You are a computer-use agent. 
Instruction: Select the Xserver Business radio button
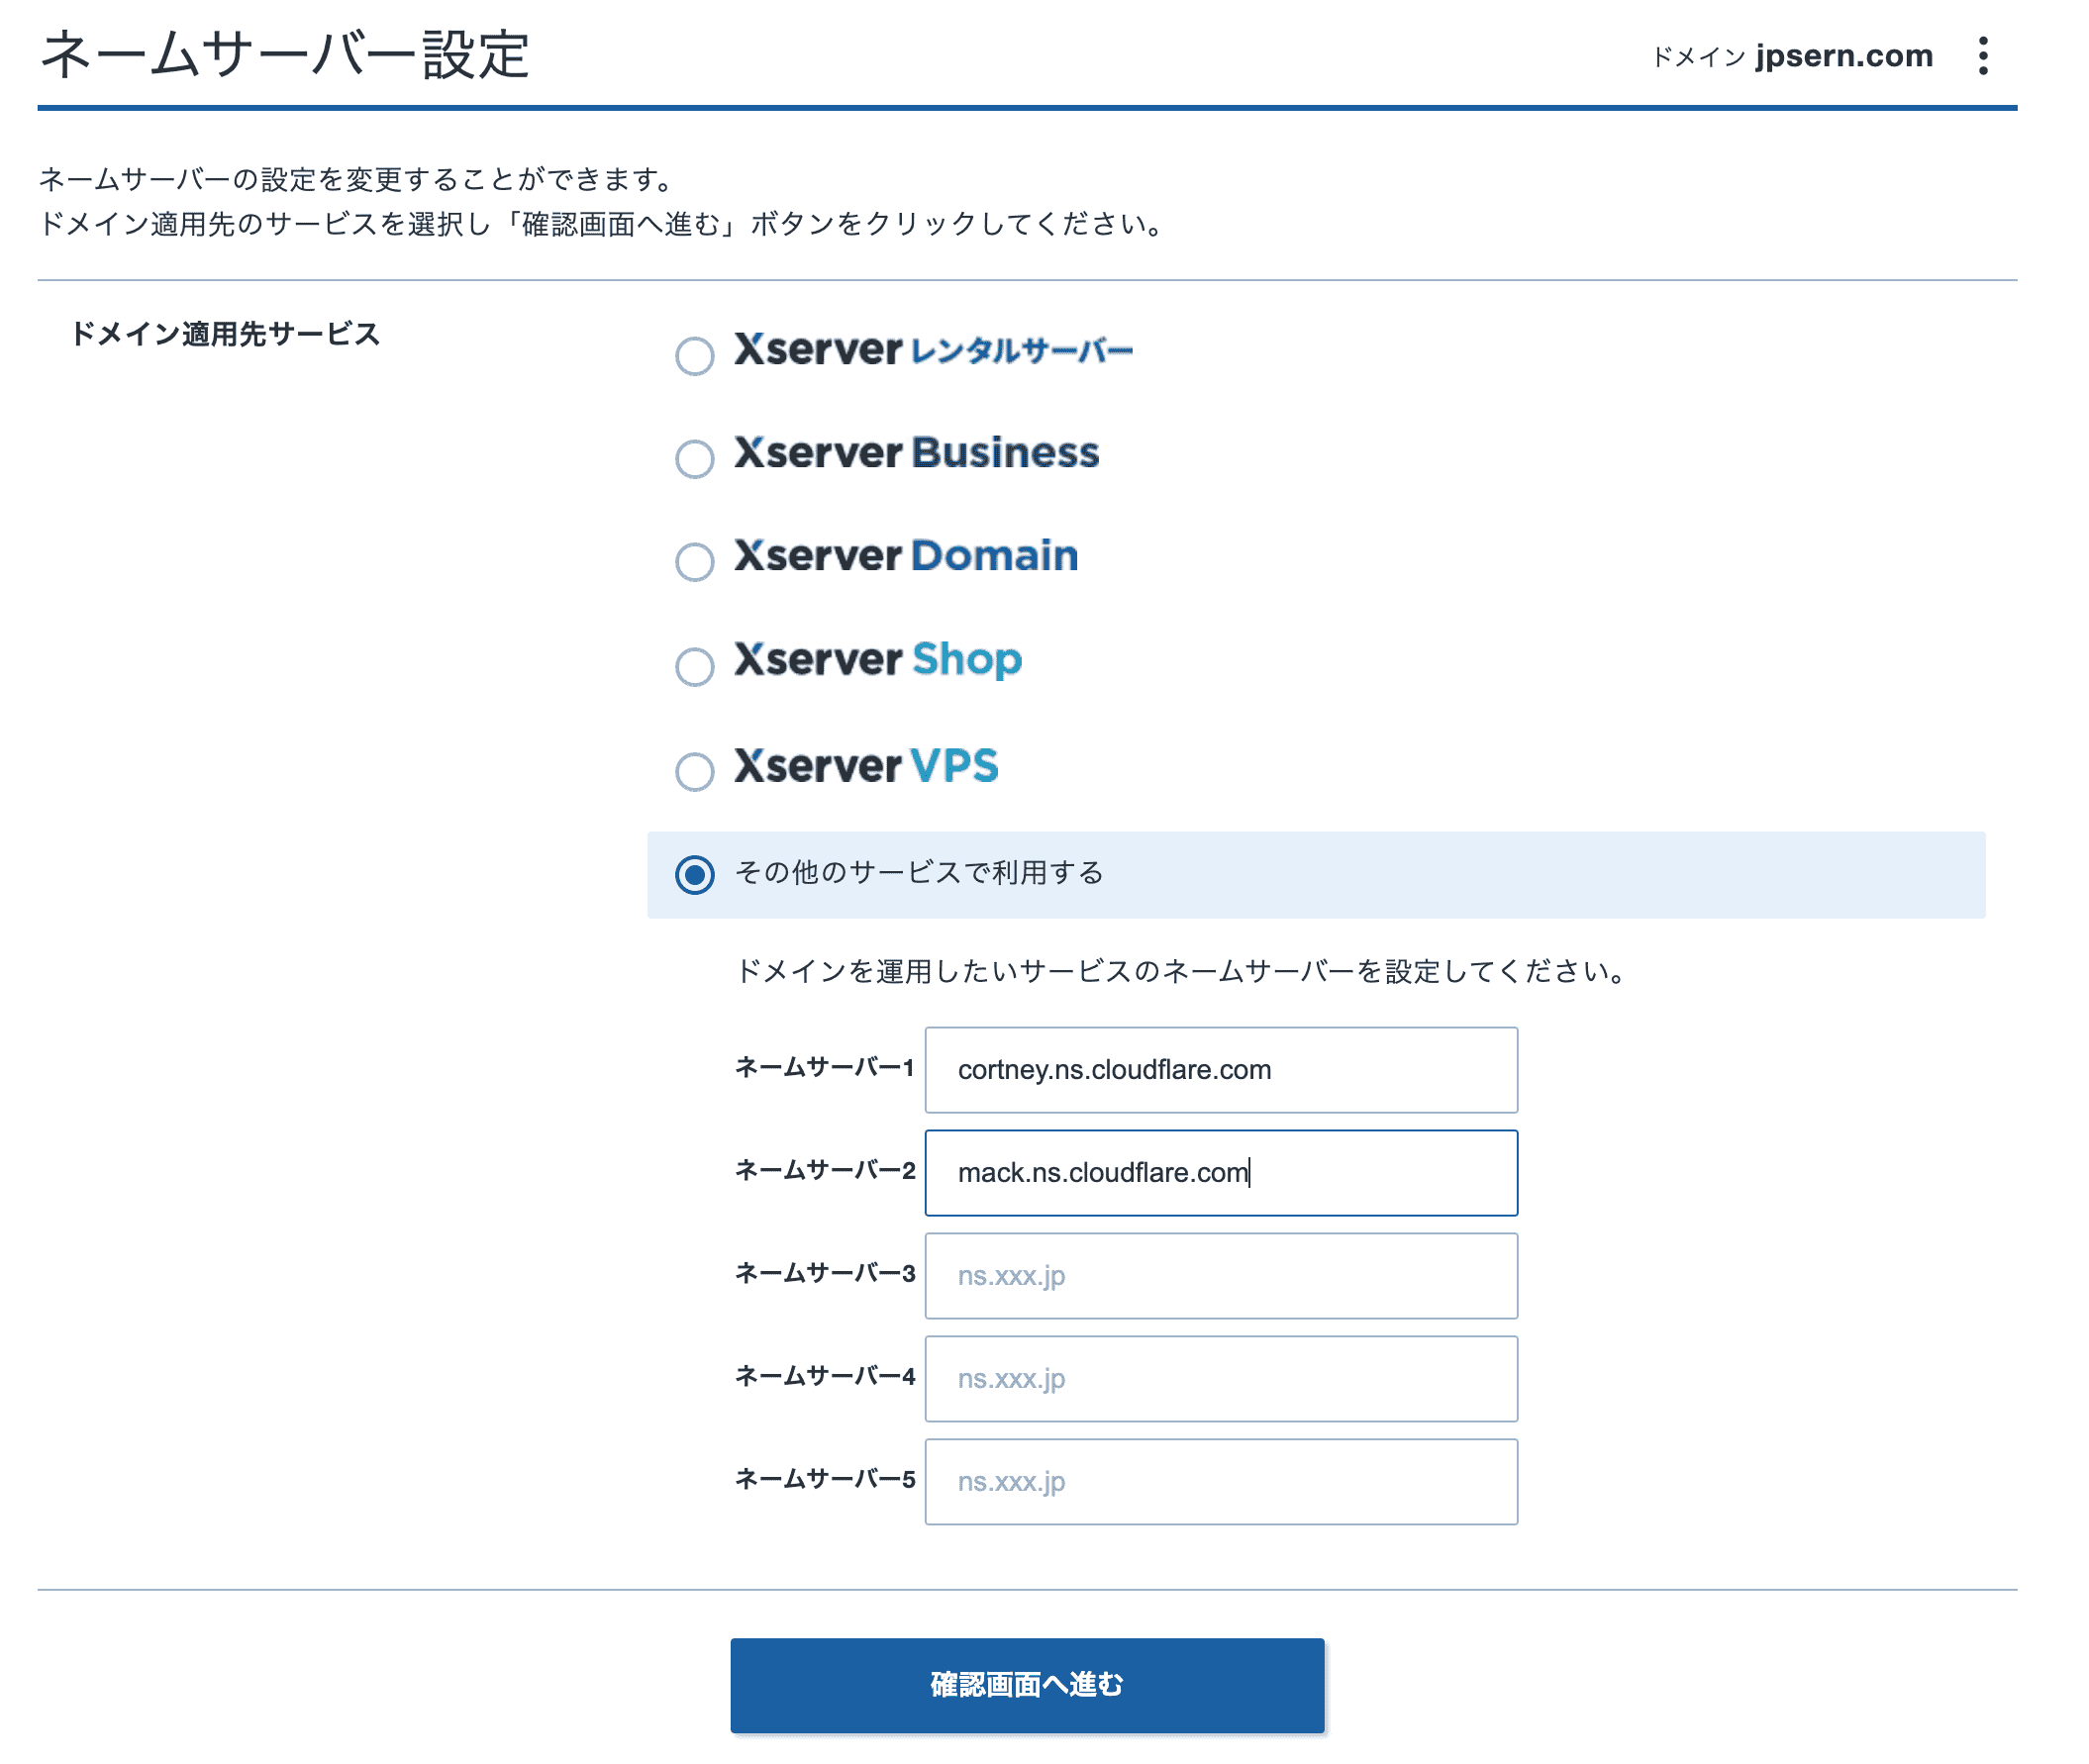pyautogui.click(x=694, y=460)
